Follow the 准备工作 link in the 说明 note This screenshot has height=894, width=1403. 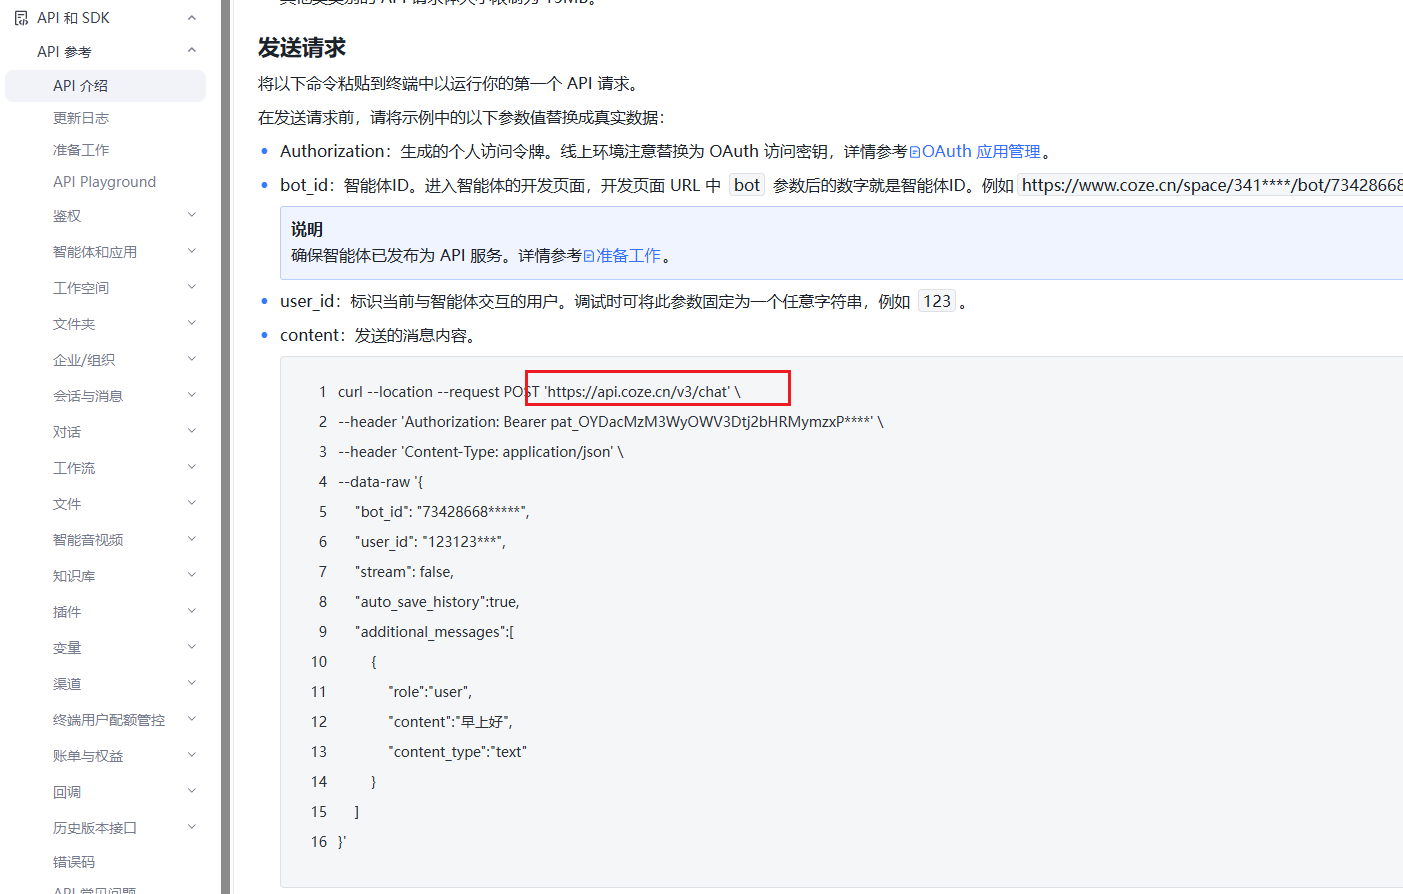(628, 256)
